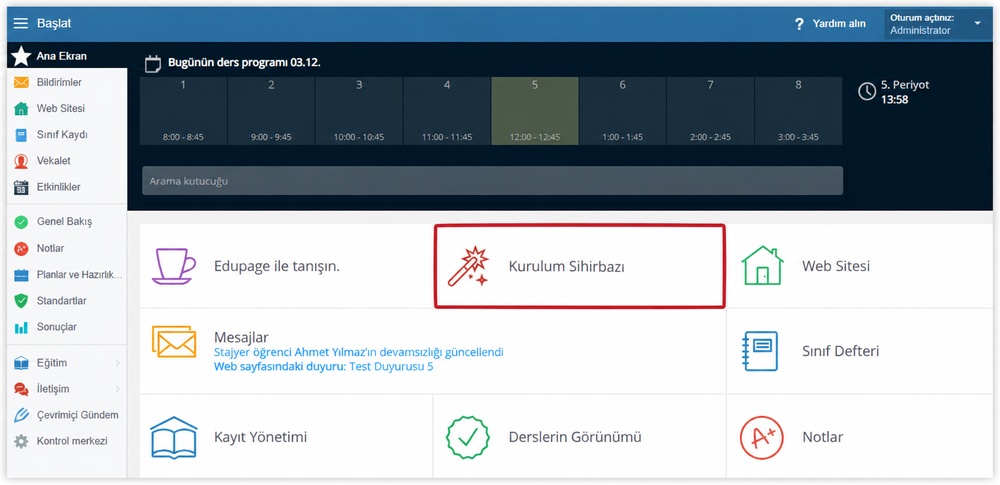
Task: Expand the Eğitim sidebar submenu chevron
Action: pos(117,363)
